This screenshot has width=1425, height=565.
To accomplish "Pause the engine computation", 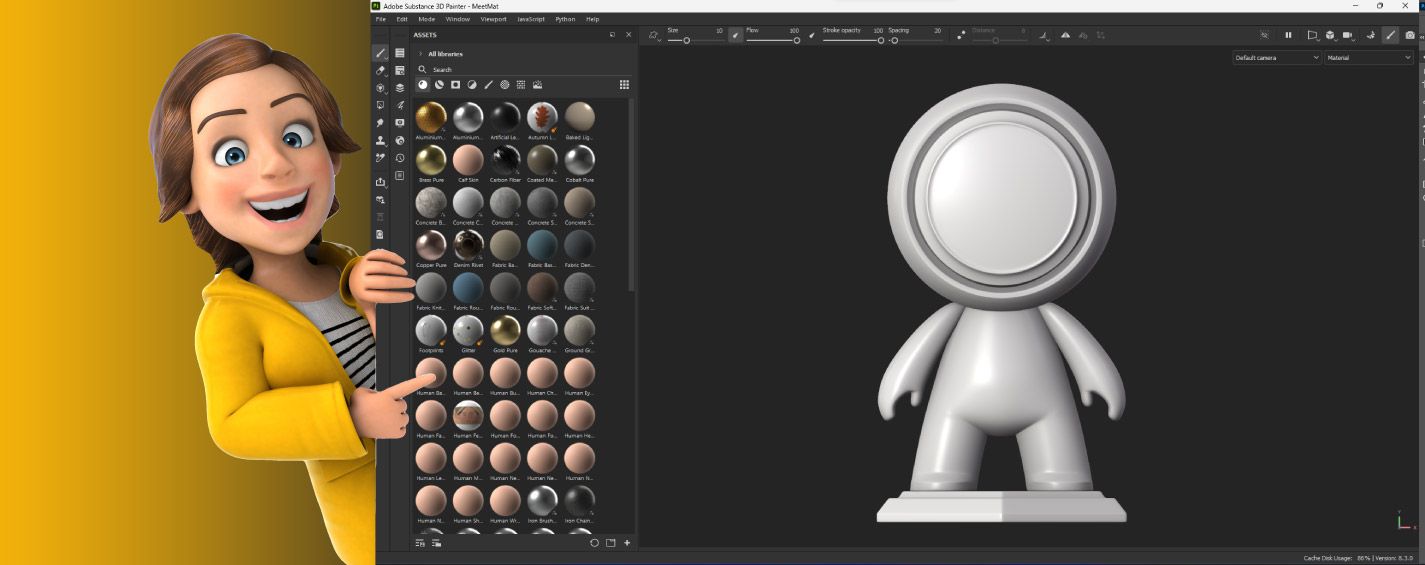I will (1288, 35).
